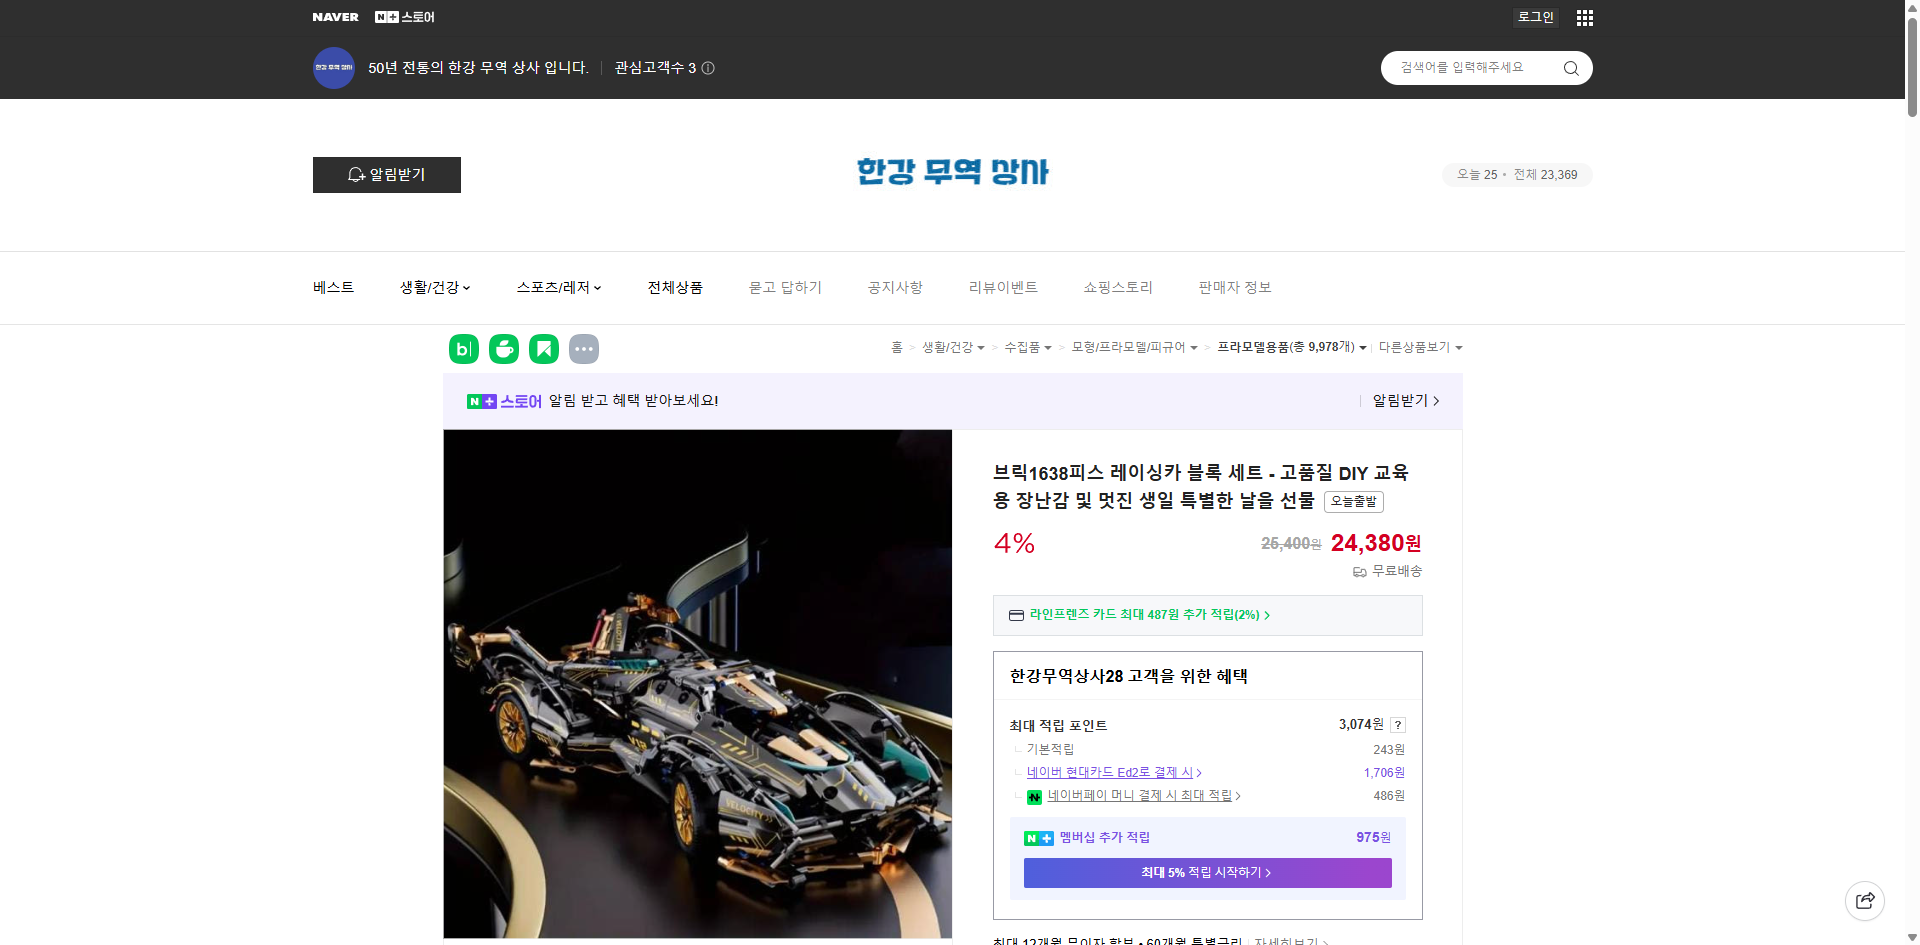Open the more options (···) icon

[x=584, y=349]
